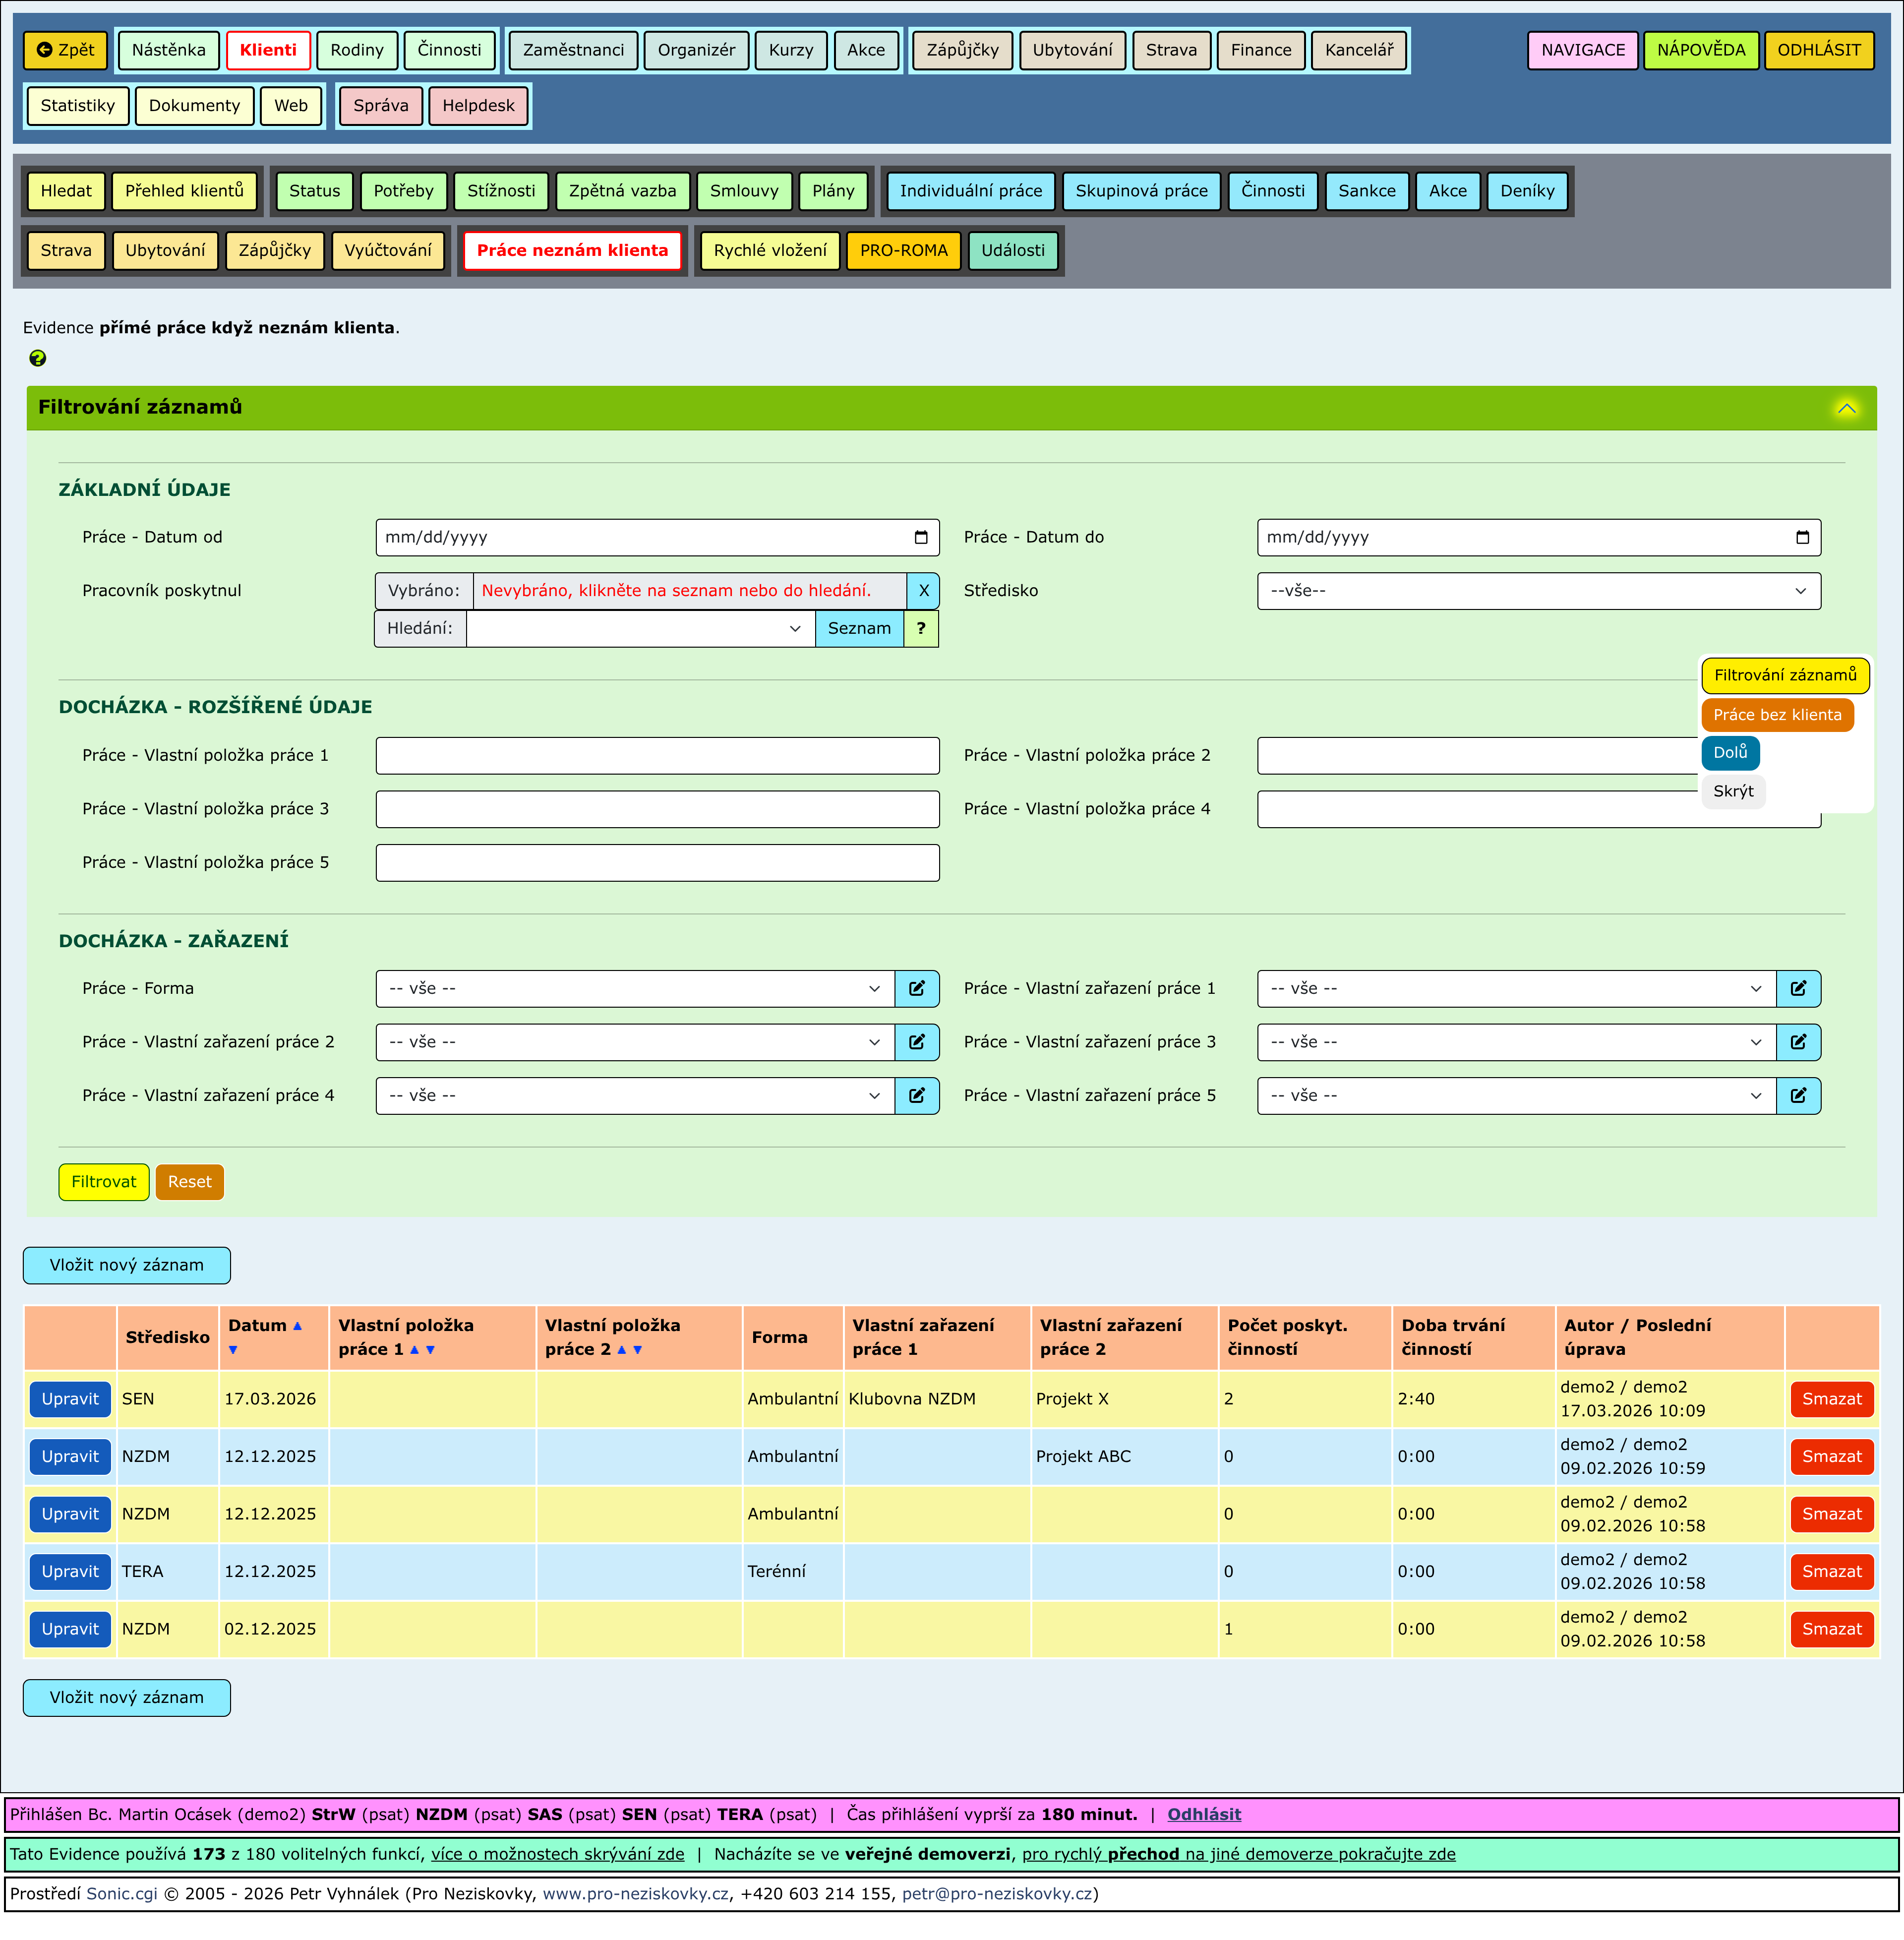The image size is (1904, 1940).
Task: Open the Středisko dropdown
Action: [1538, 590]
